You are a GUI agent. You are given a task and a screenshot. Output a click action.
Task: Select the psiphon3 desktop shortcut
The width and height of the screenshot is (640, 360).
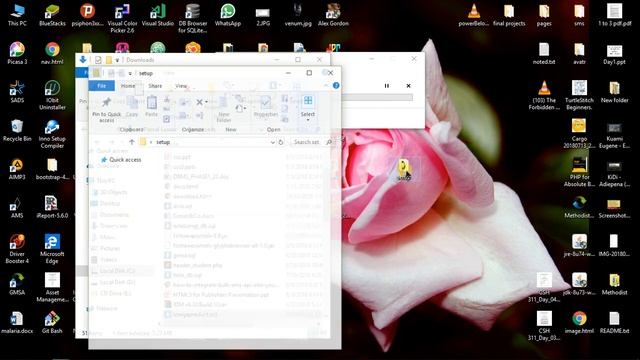click(87, 16)
